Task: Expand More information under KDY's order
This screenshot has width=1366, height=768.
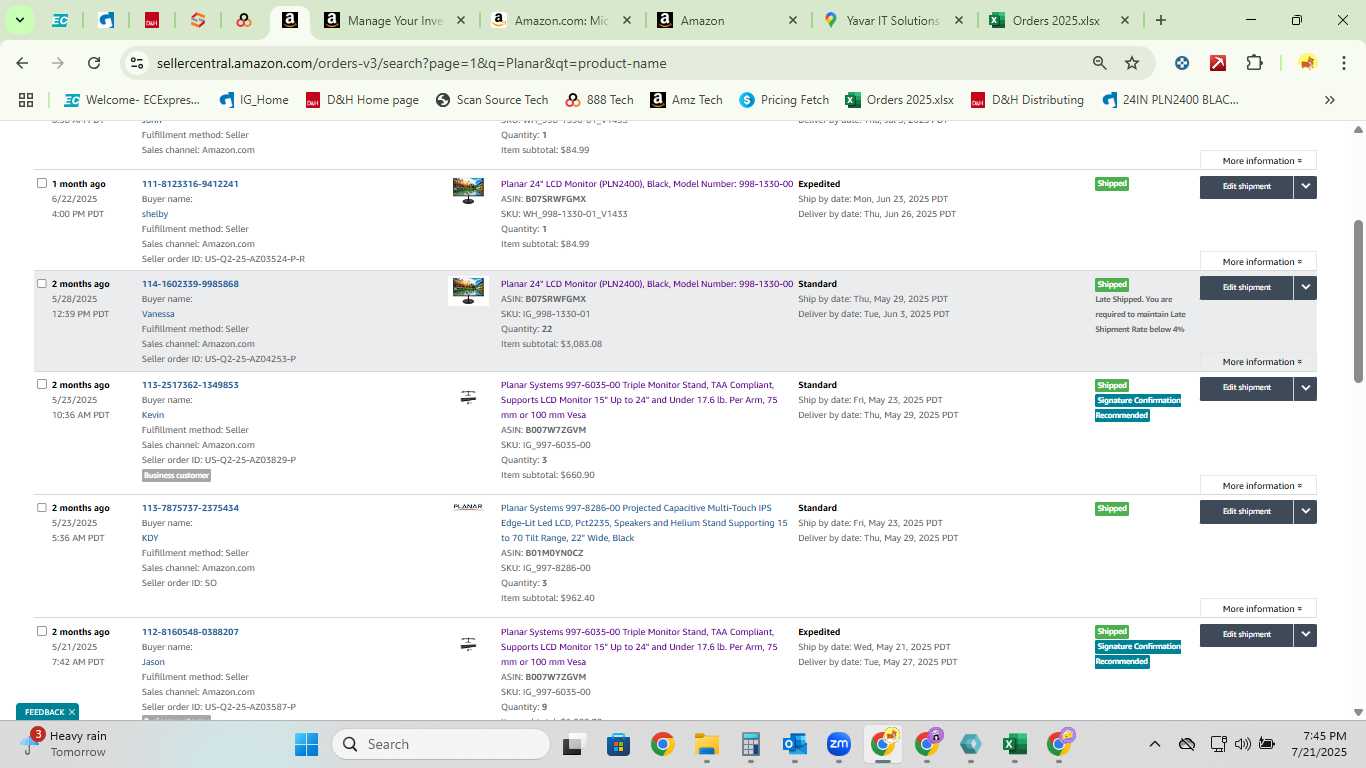Action: coord(1258,609)
